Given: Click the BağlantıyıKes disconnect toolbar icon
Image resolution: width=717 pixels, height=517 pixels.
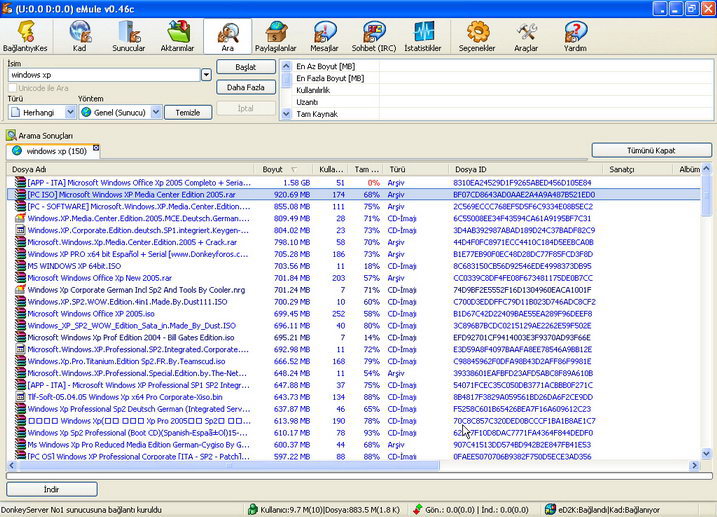Looking at the screenshot, I should [25, 32].
